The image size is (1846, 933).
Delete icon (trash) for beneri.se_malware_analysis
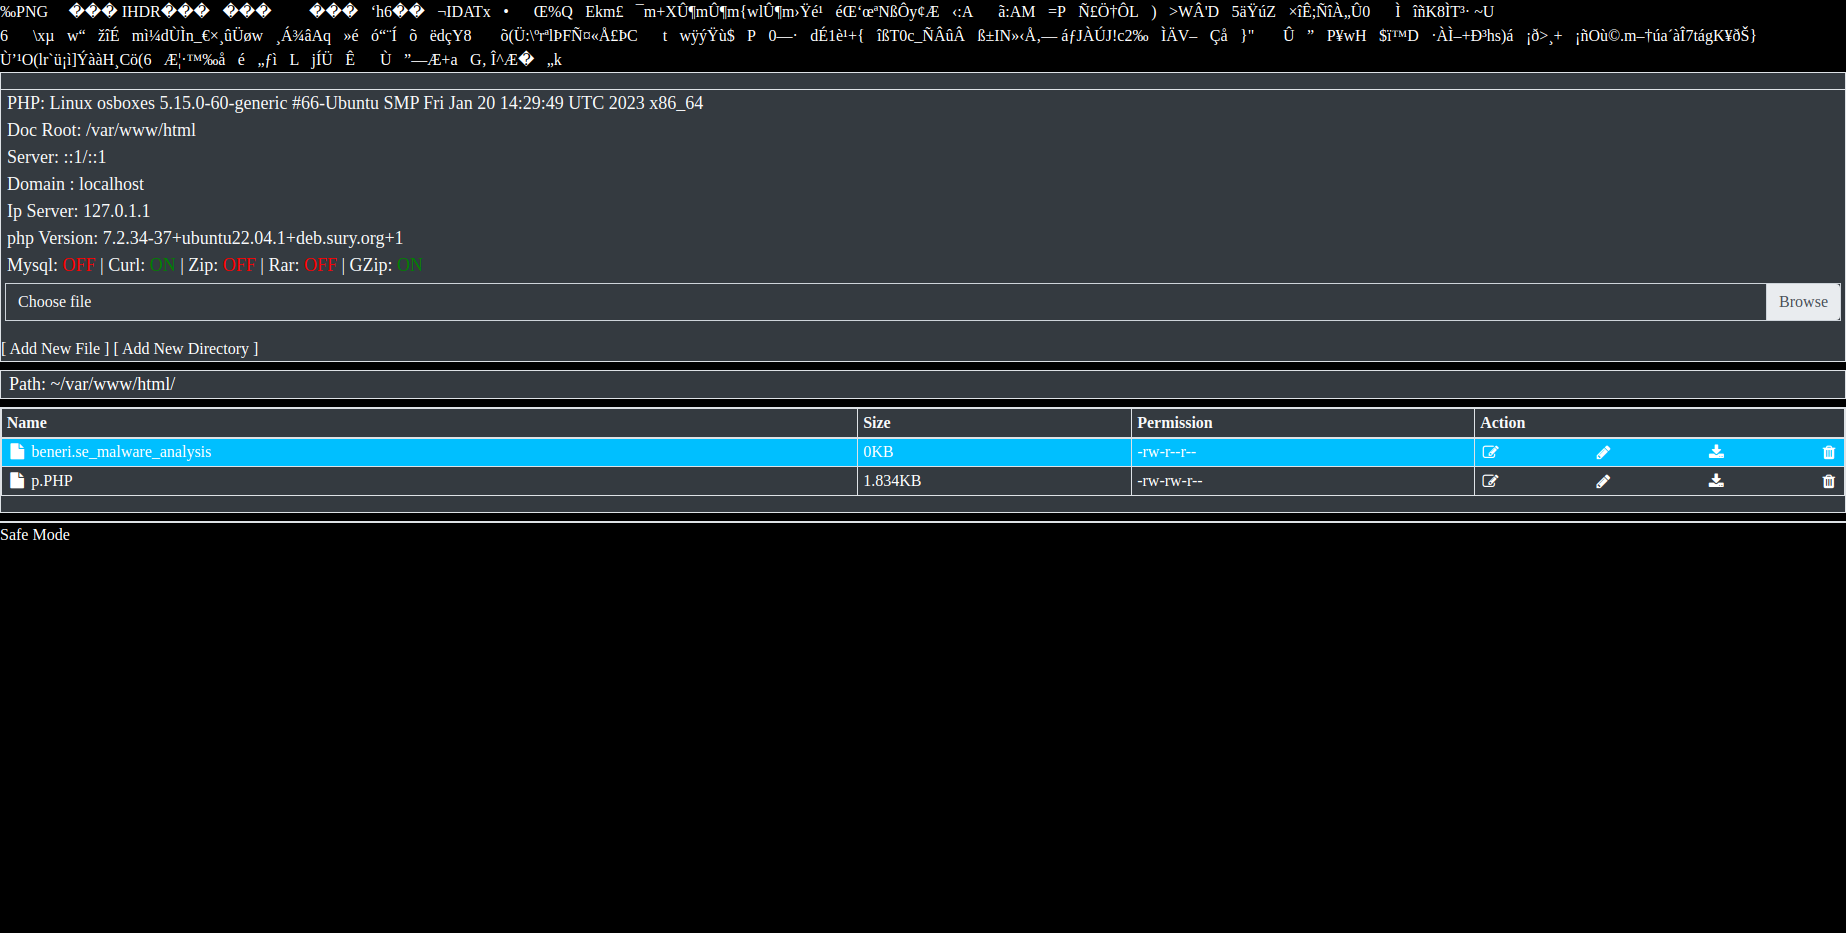pyautogui.click(x=1829, y=452)
